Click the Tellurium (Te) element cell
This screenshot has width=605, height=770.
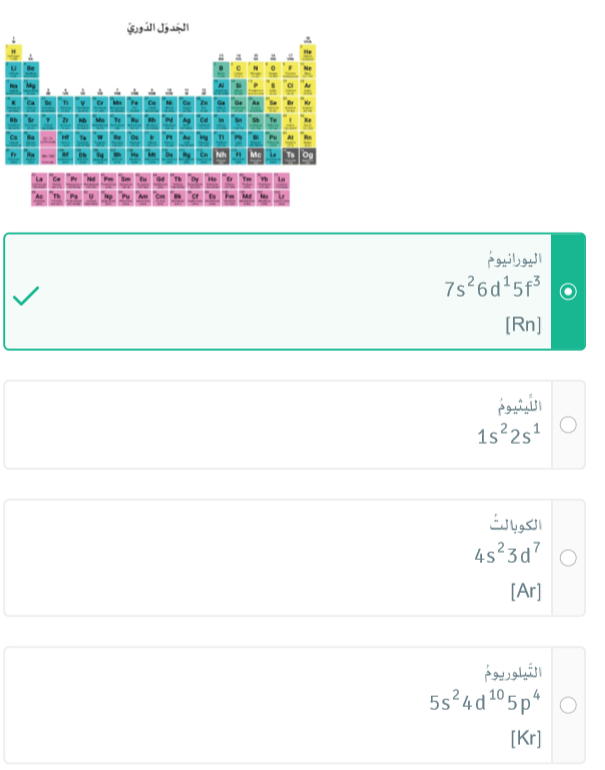click(273, 120)
